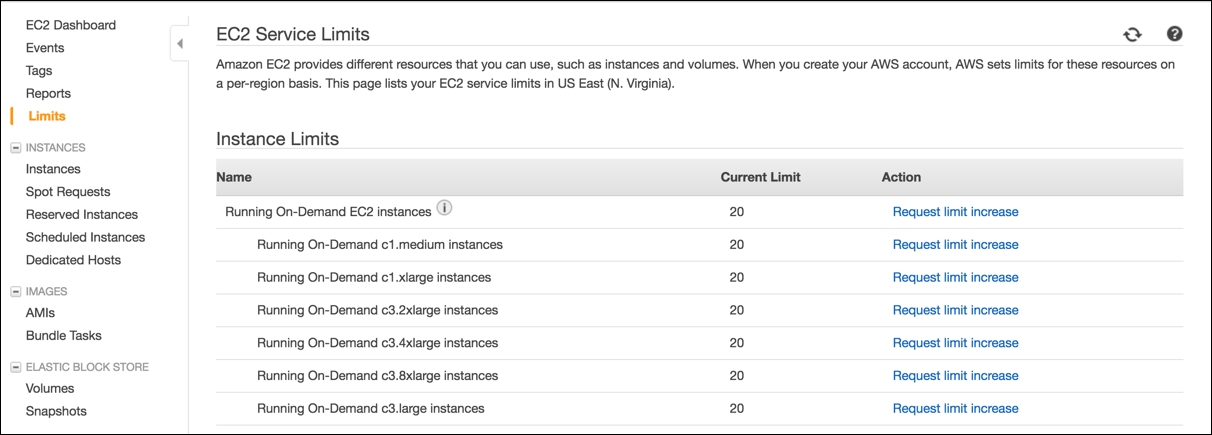Open the help question mark icon

pos(1175,34)
